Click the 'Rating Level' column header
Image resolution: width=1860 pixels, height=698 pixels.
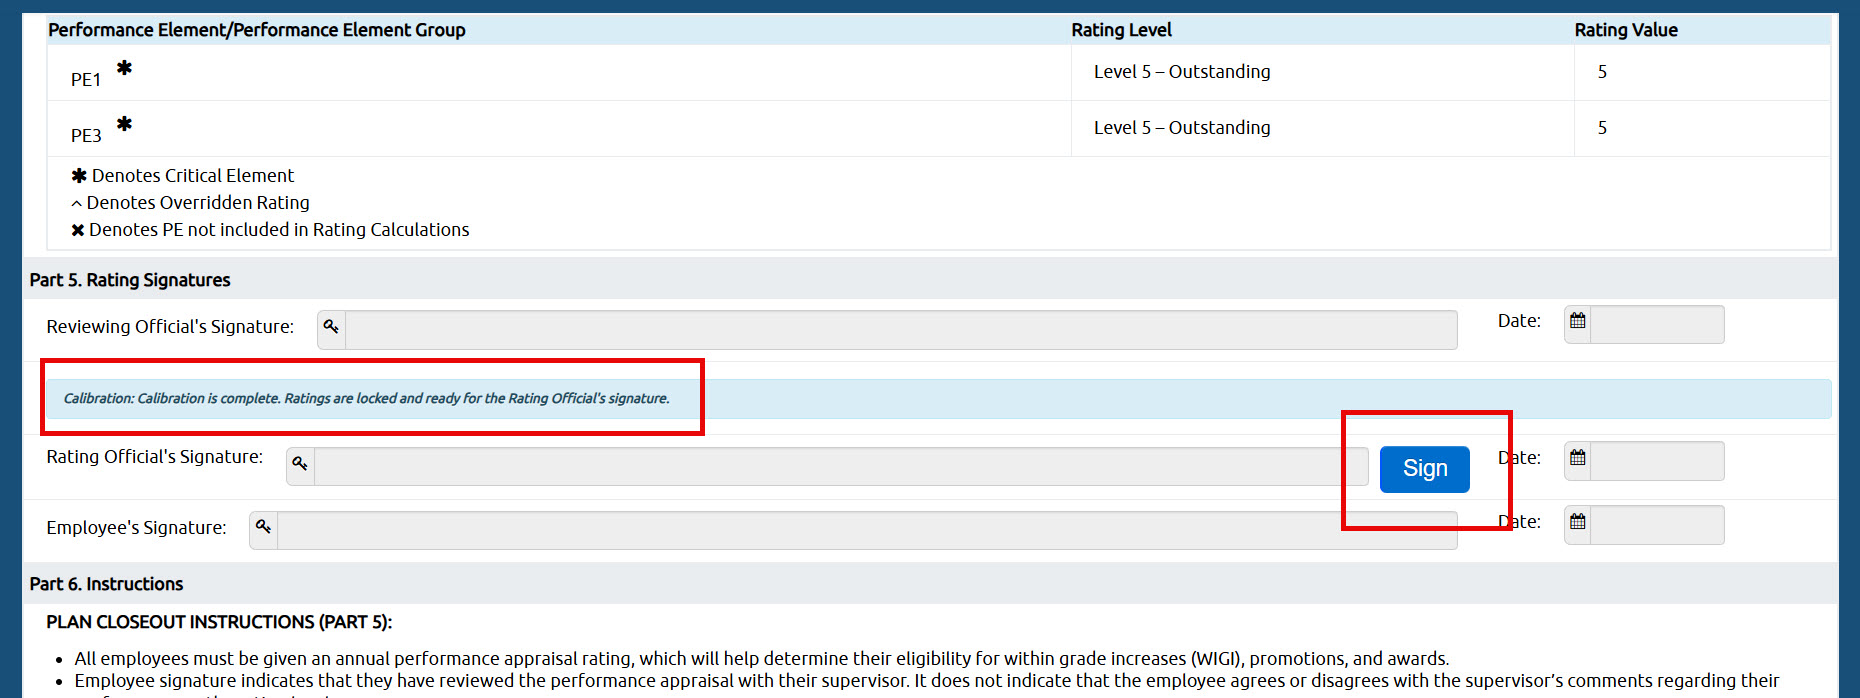(1121, 30)
